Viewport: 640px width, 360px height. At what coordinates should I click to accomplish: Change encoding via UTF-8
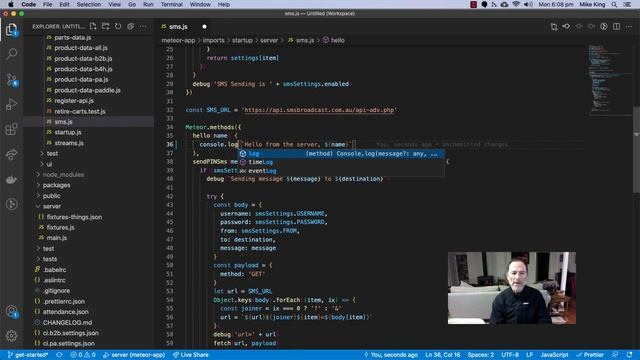pos(510,355)
